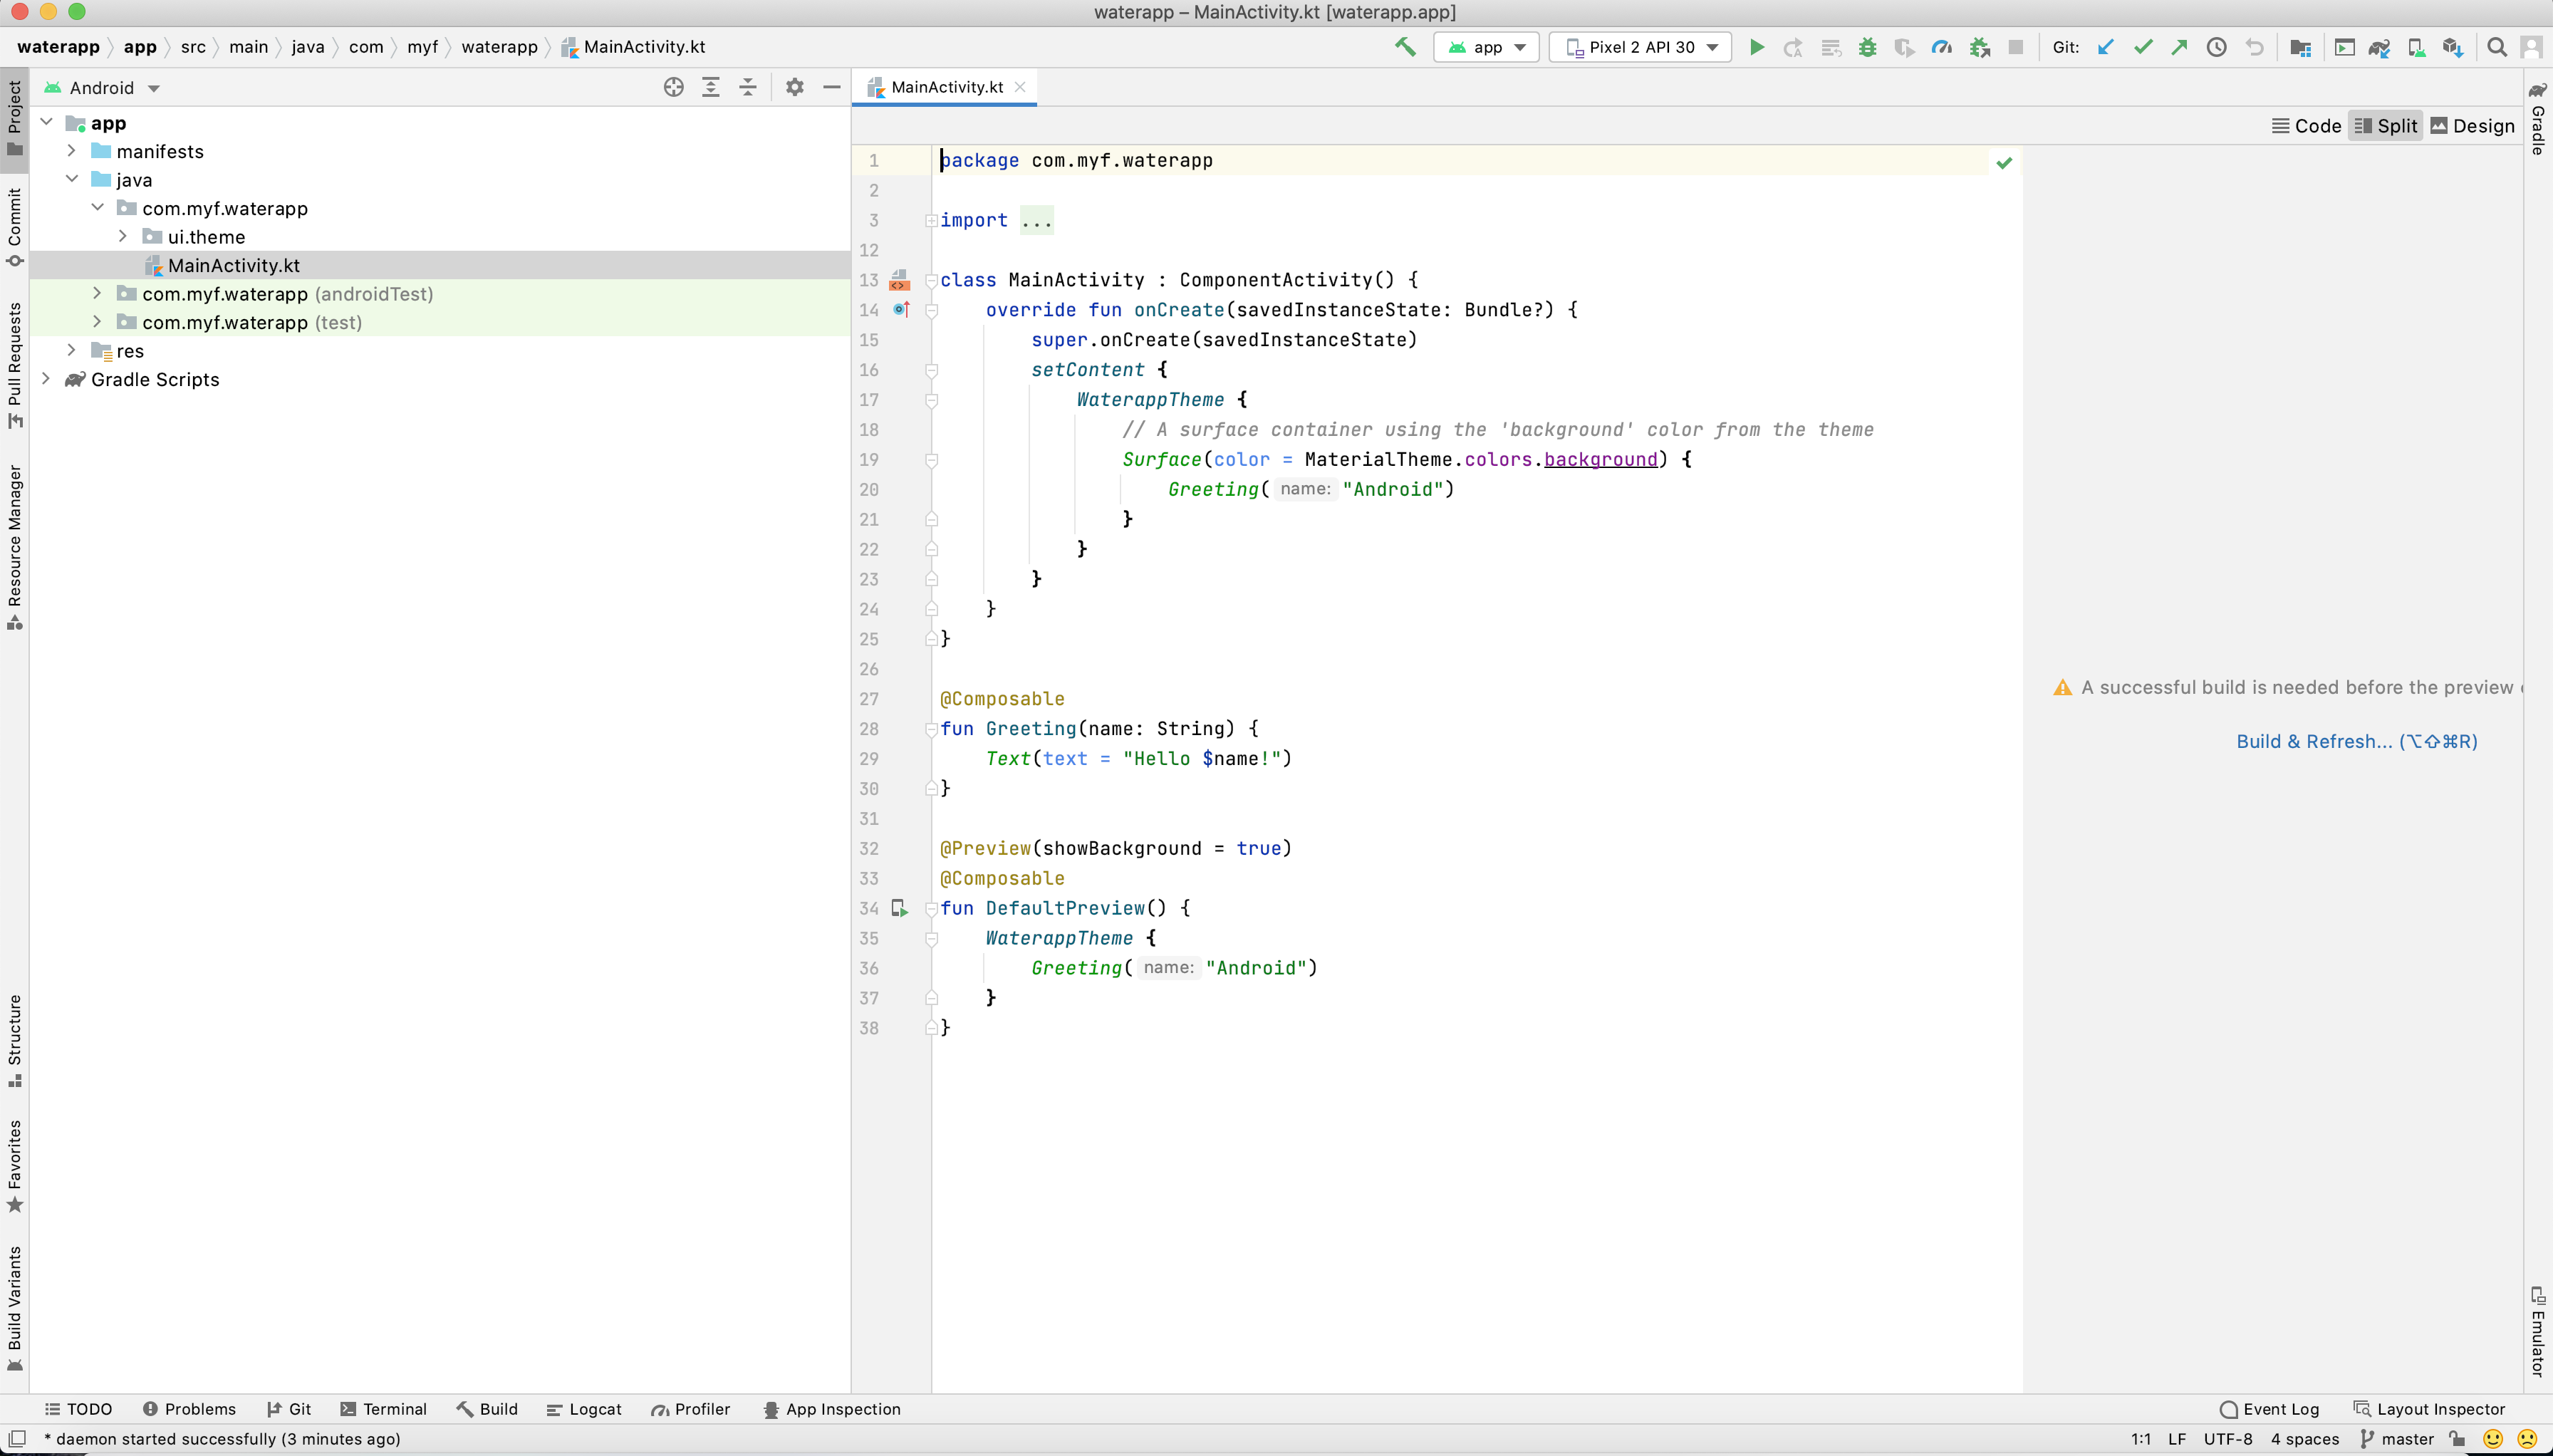Switch editor to Code view mode
Screen dimensions: 2553x1456
pyautogui.click(x=2306, y=126)
